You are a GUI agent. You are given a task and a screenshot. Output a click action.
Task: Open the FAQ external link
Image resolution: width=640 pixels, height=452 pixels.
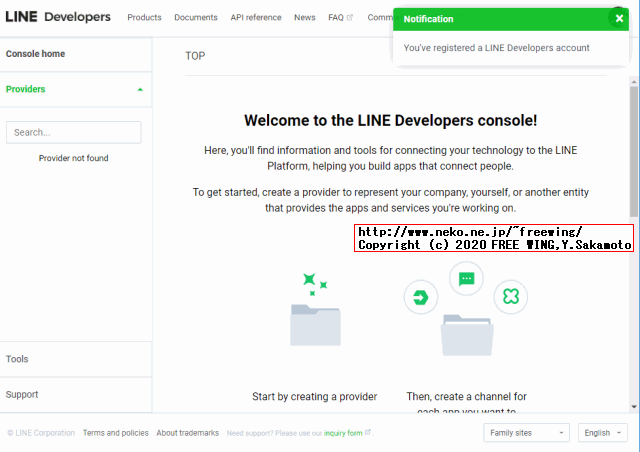pyautogui.click(x=340, y=18)
